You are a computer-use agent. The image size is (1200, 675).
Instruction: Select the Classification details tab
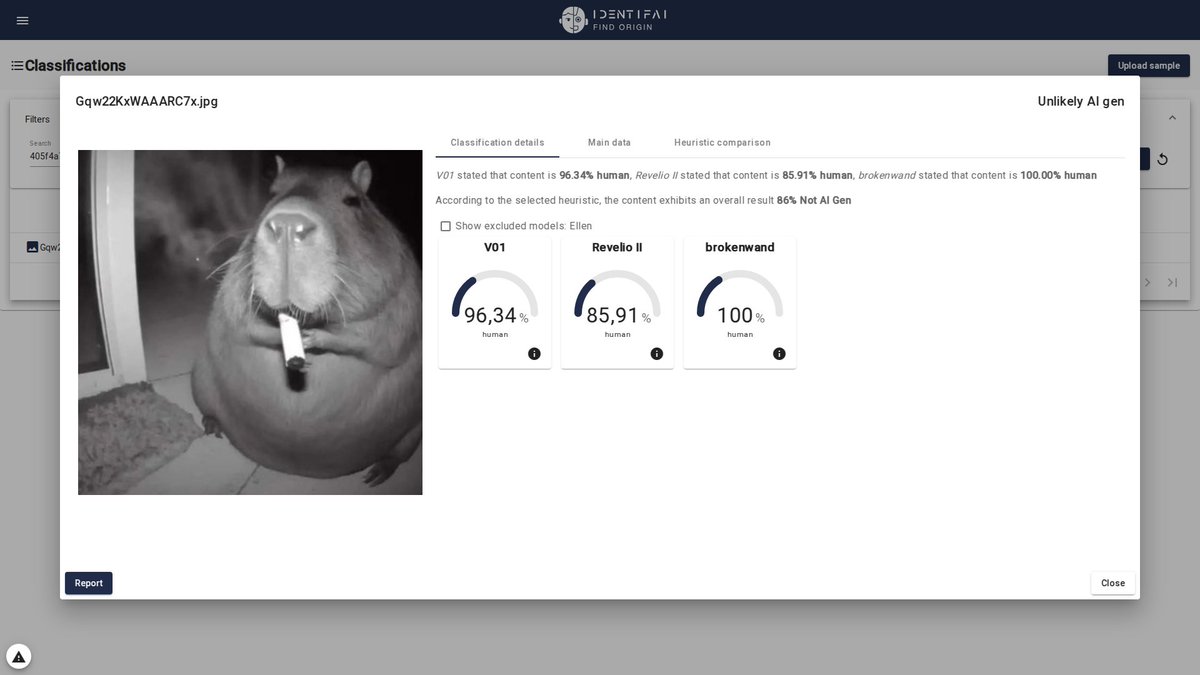pyautogui.click(x=497, y=142)
